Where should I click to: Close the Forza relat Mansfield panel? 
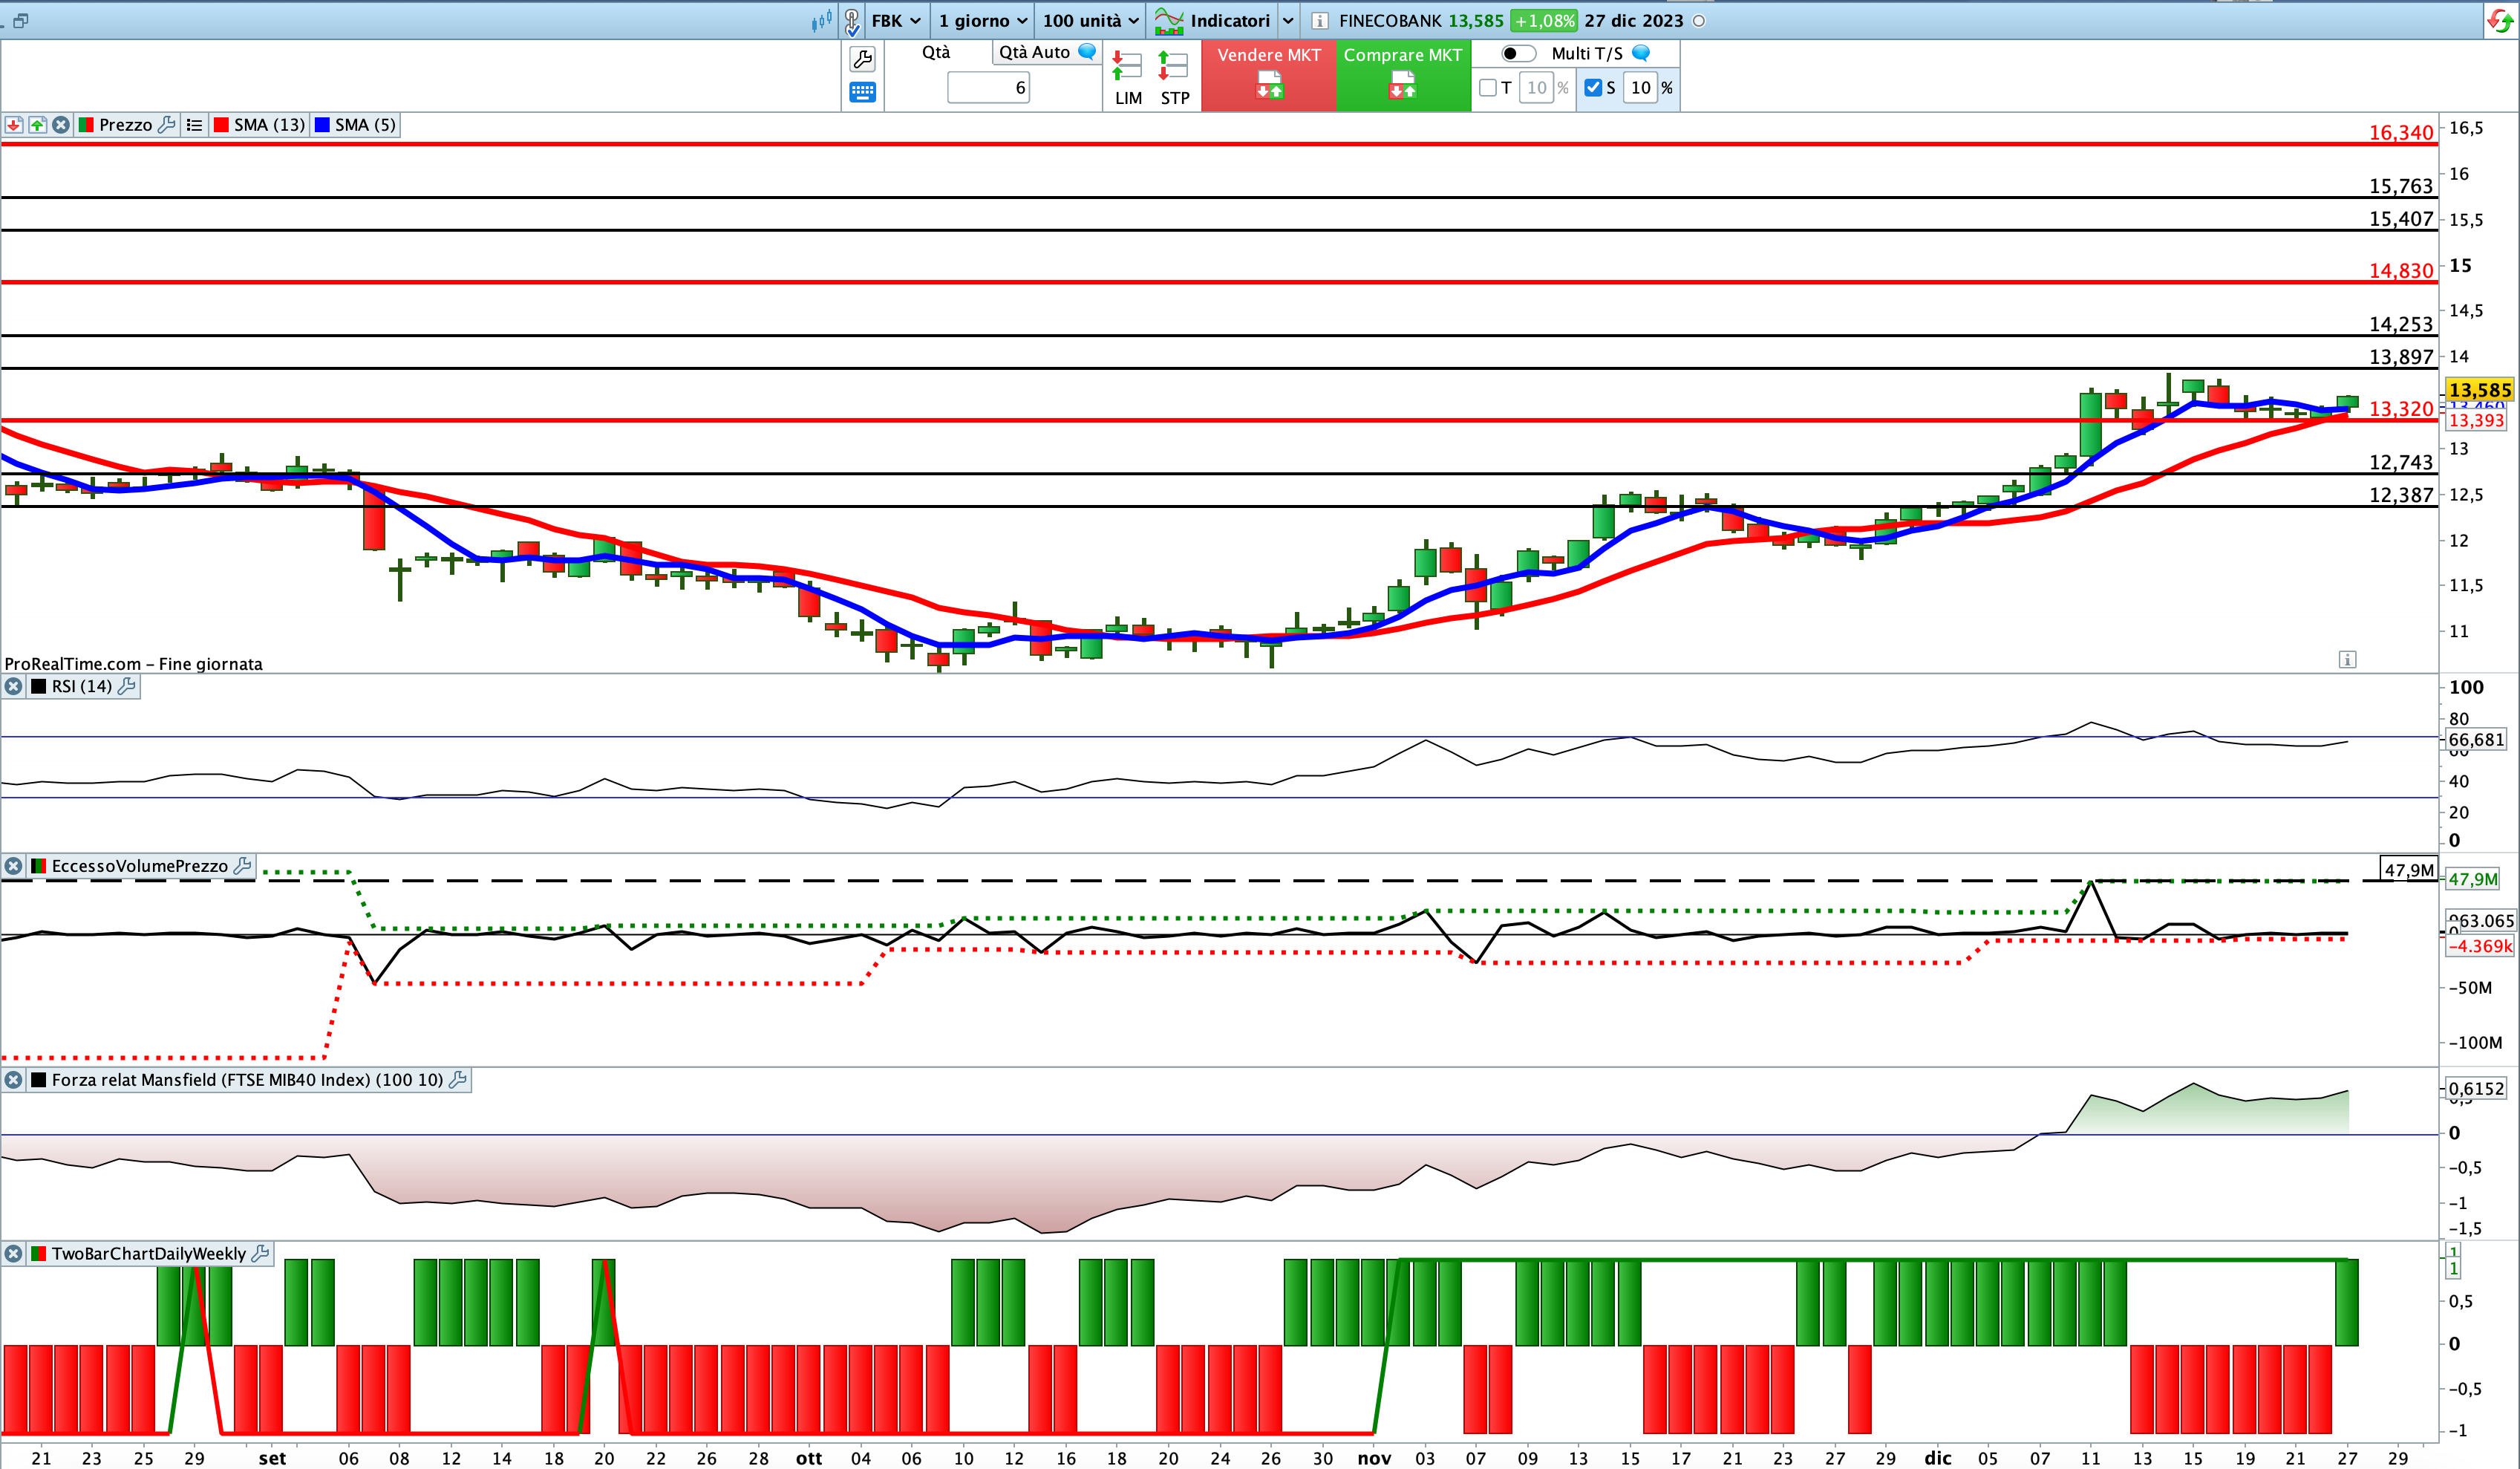click(13, 1080)
